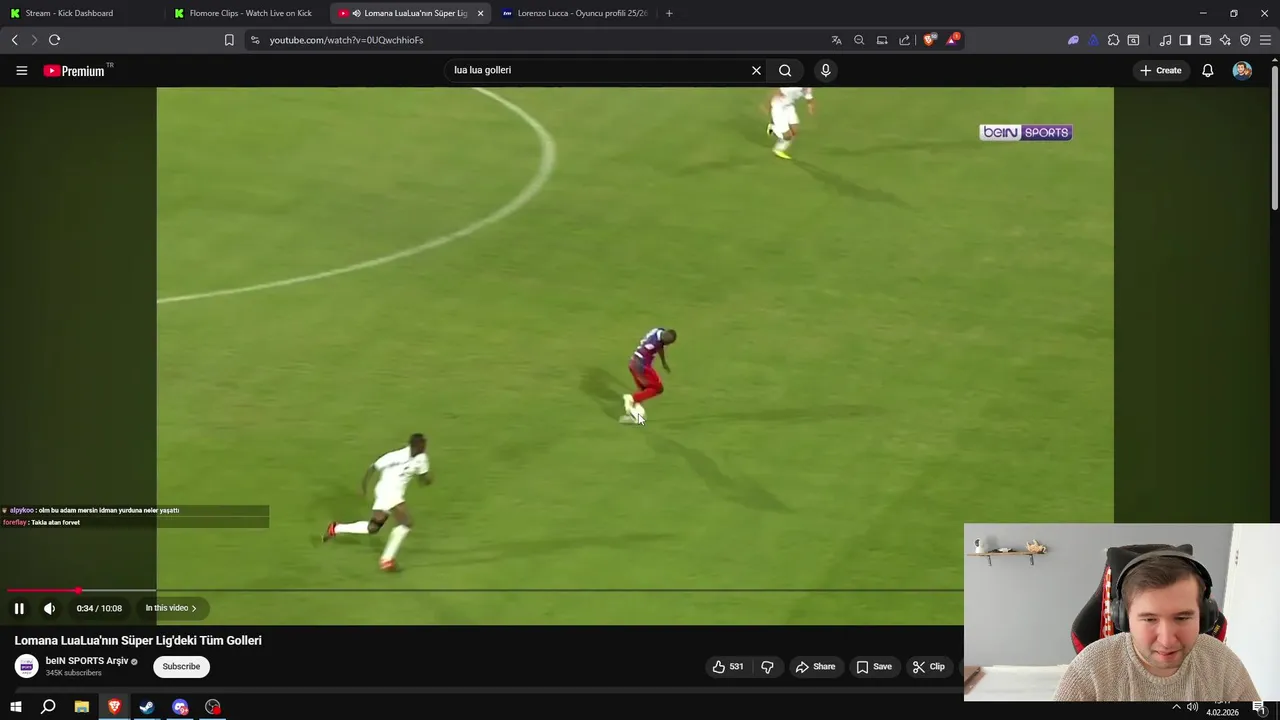Share the video

pos(815,666)
